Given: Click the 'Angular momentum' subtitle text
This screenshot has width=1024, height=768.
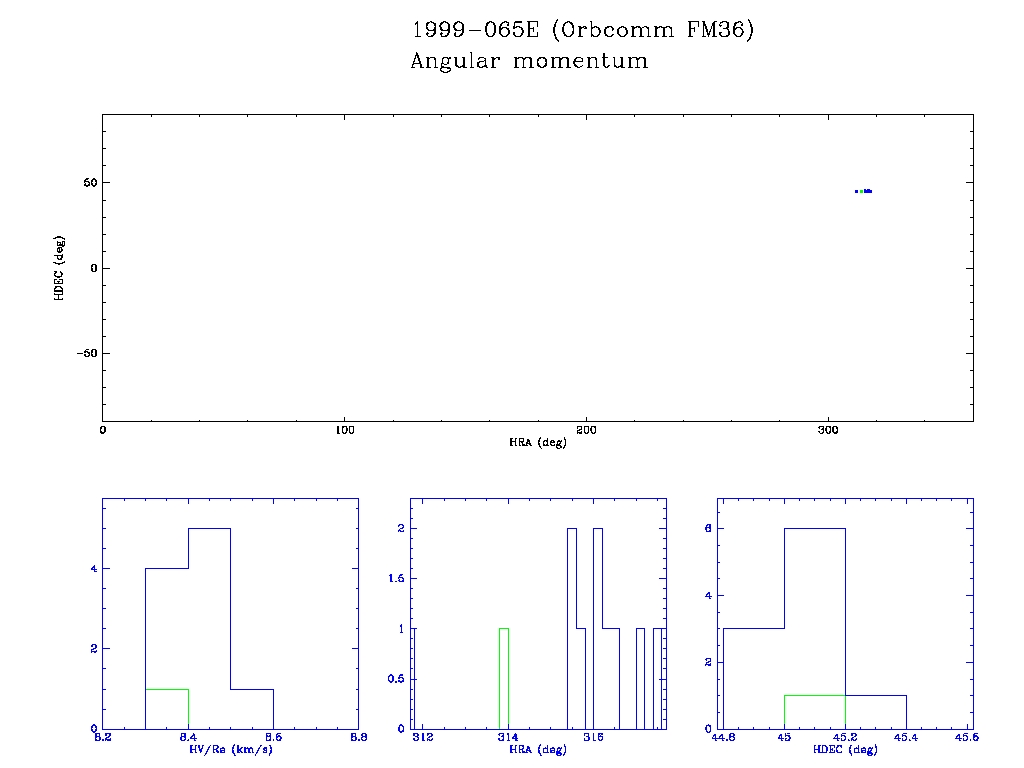Looking at the screenshot, I should point(529,62).
